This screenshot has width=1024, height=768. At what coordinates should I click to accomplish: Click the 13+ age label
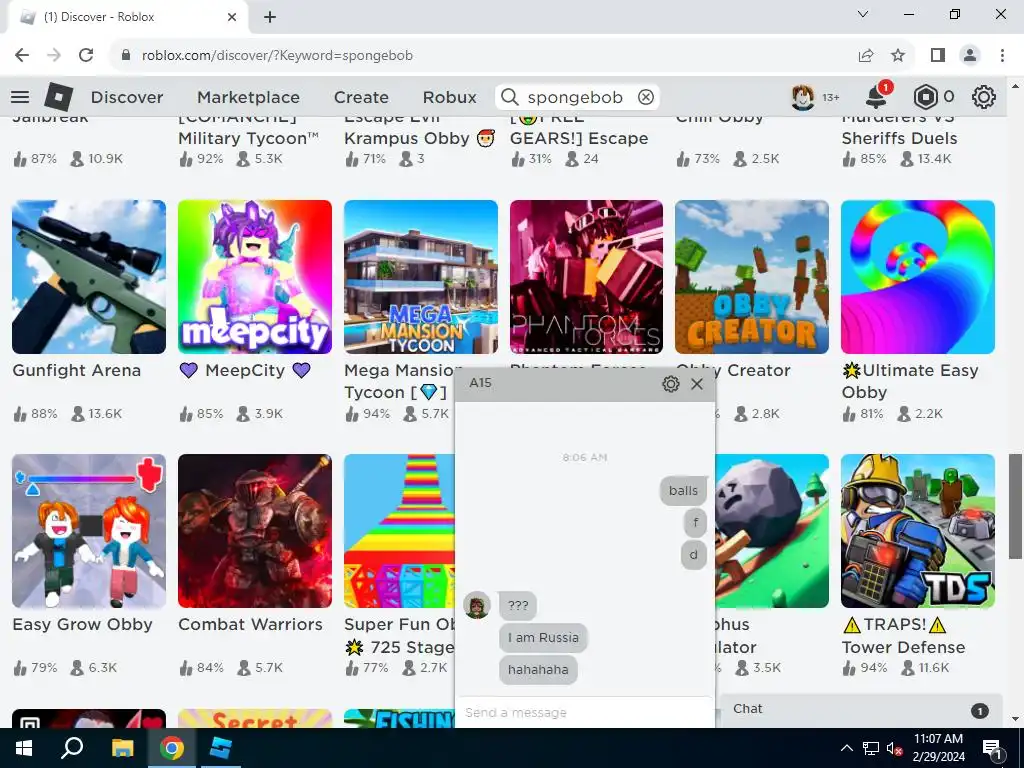(x=831, y=97)
